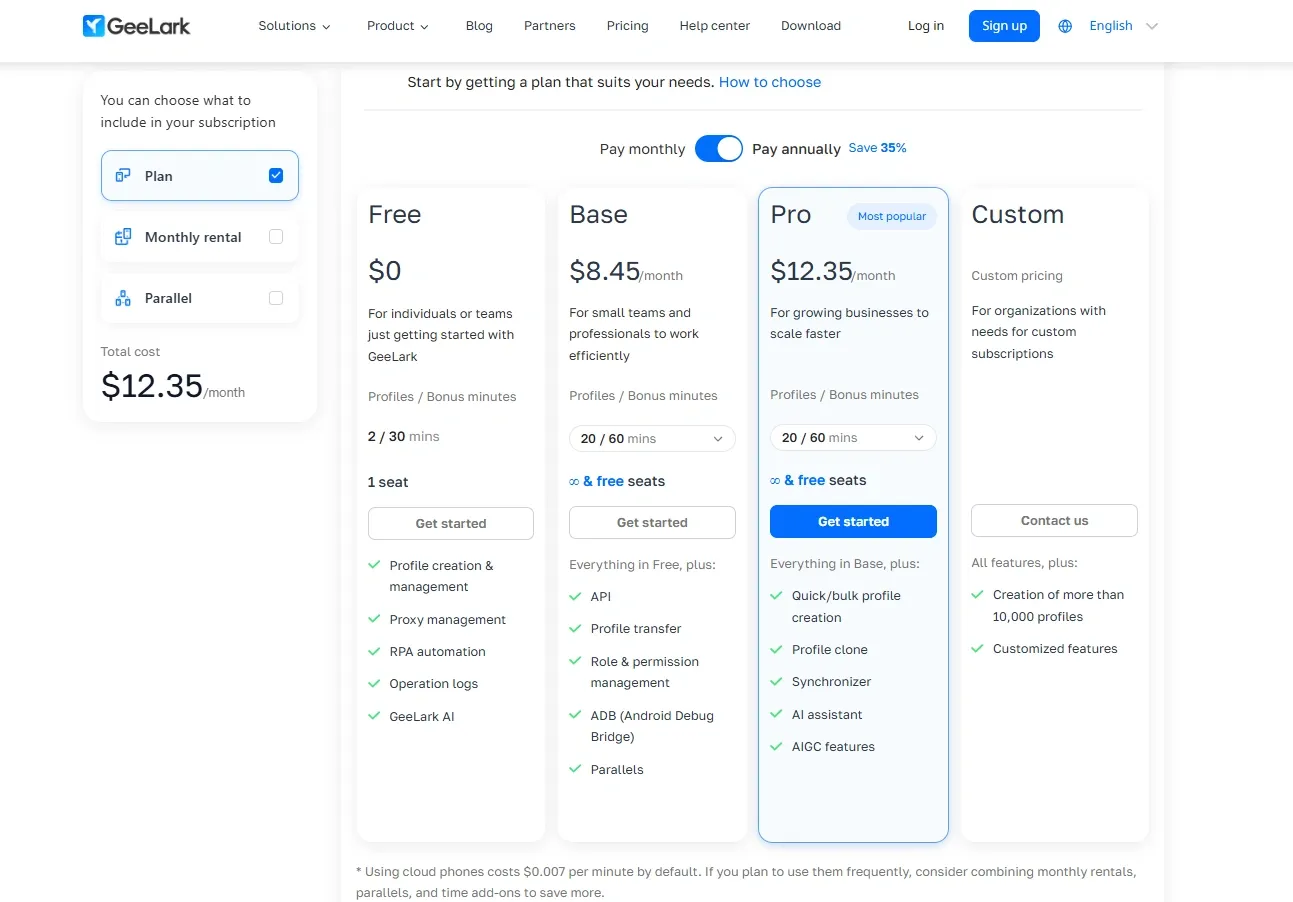Open Pro plan profiles/minutes dropdown
Screen dimensions: 1293x902
click(853, 438)
